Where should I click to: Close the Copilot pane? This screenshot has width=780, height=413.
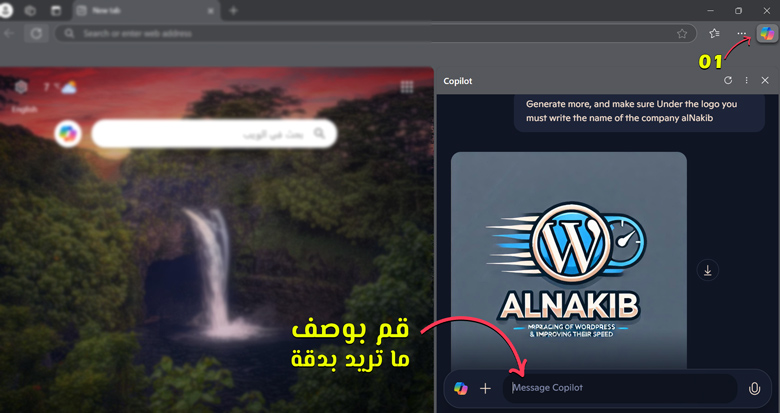click(765, 80)
